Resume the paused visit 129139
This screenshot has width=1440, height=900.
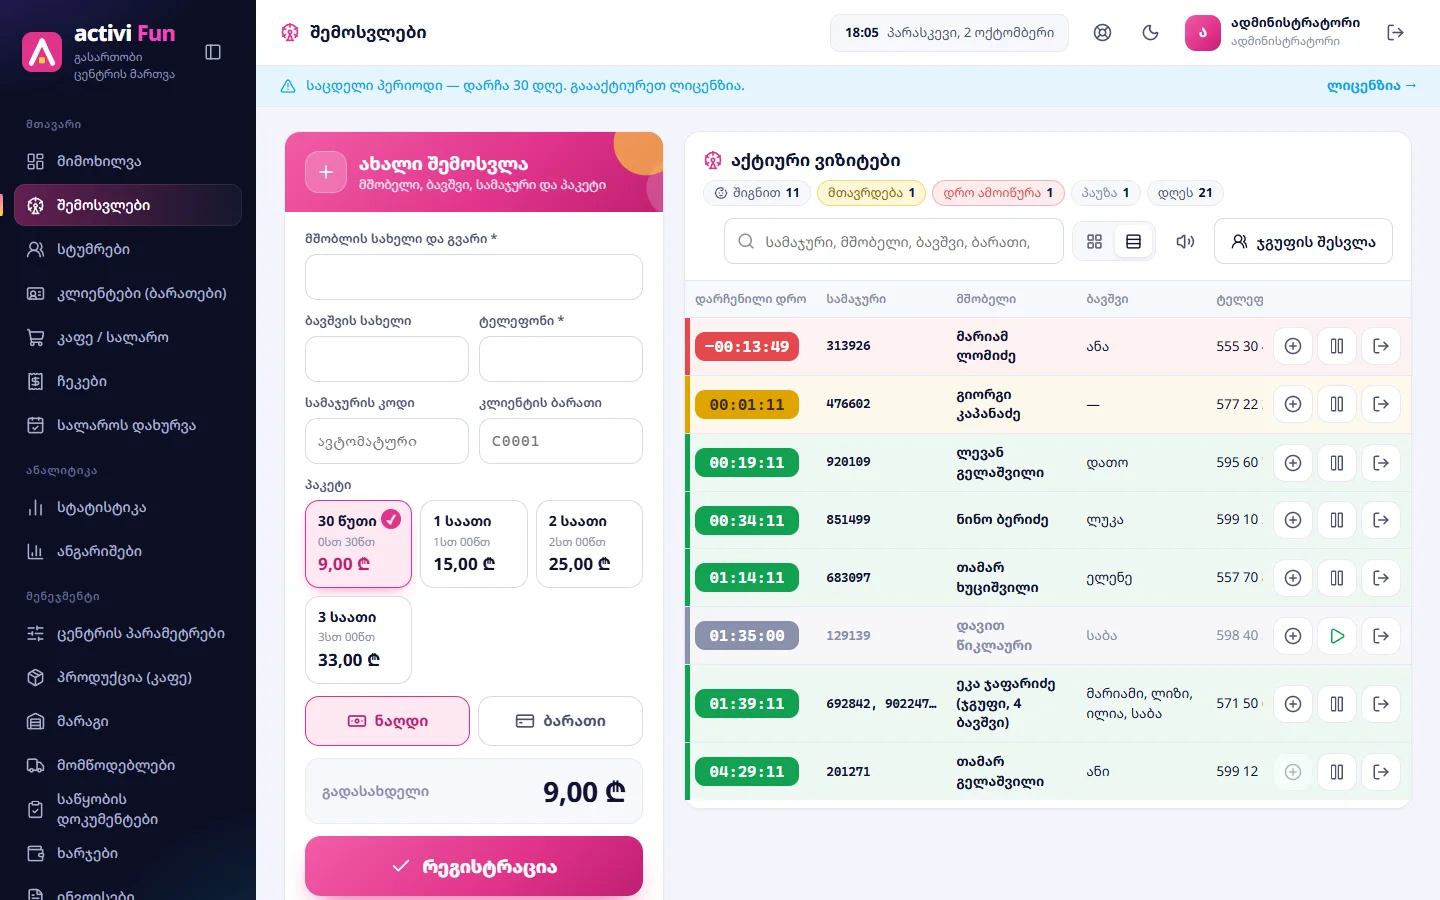1337,636
